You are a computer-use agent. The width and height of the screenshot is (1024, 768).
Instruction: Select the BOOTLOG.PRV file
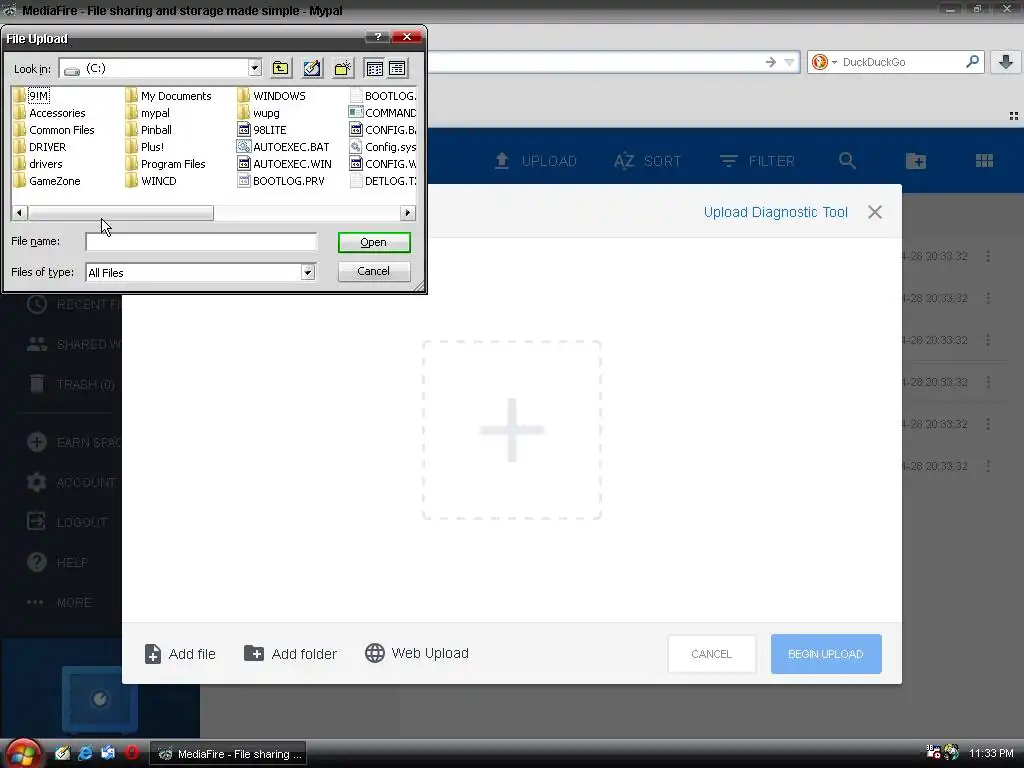[x=281, y=181]
